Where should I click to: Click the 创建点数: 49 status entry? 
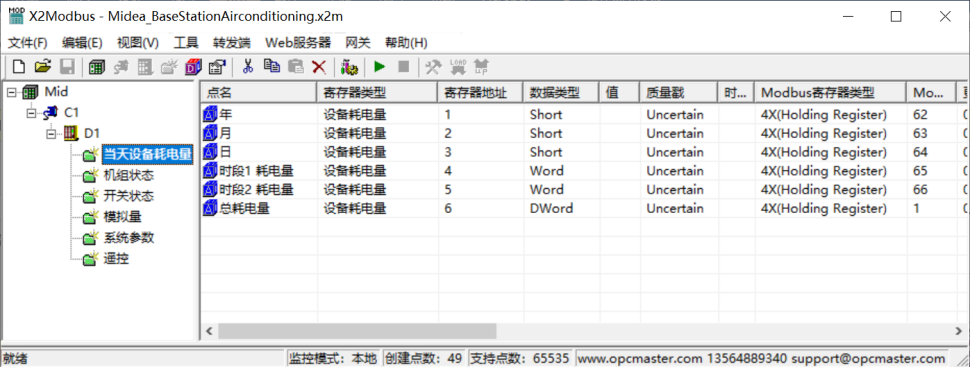tap(423, 359)
